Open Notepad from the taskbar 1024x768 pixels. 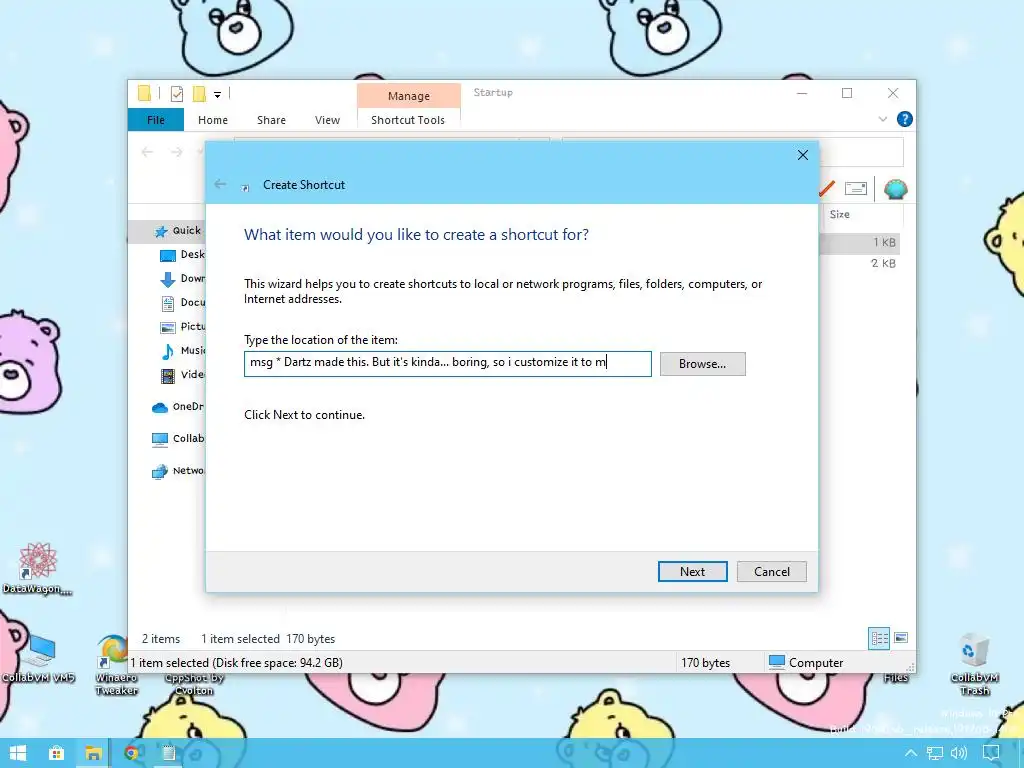click(168, 753)
